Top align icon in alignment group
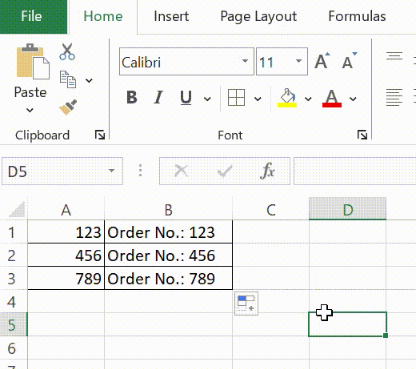This screenshot has height=369, width=416. coord(394,56)
